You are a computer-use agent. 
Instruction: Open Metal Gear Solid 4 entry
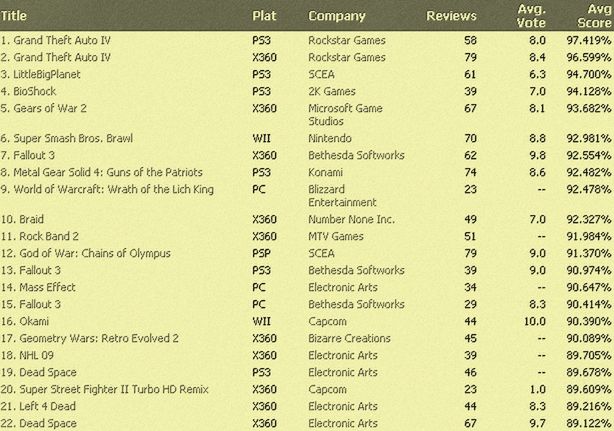pyautogui.click(x=108, y=172)
